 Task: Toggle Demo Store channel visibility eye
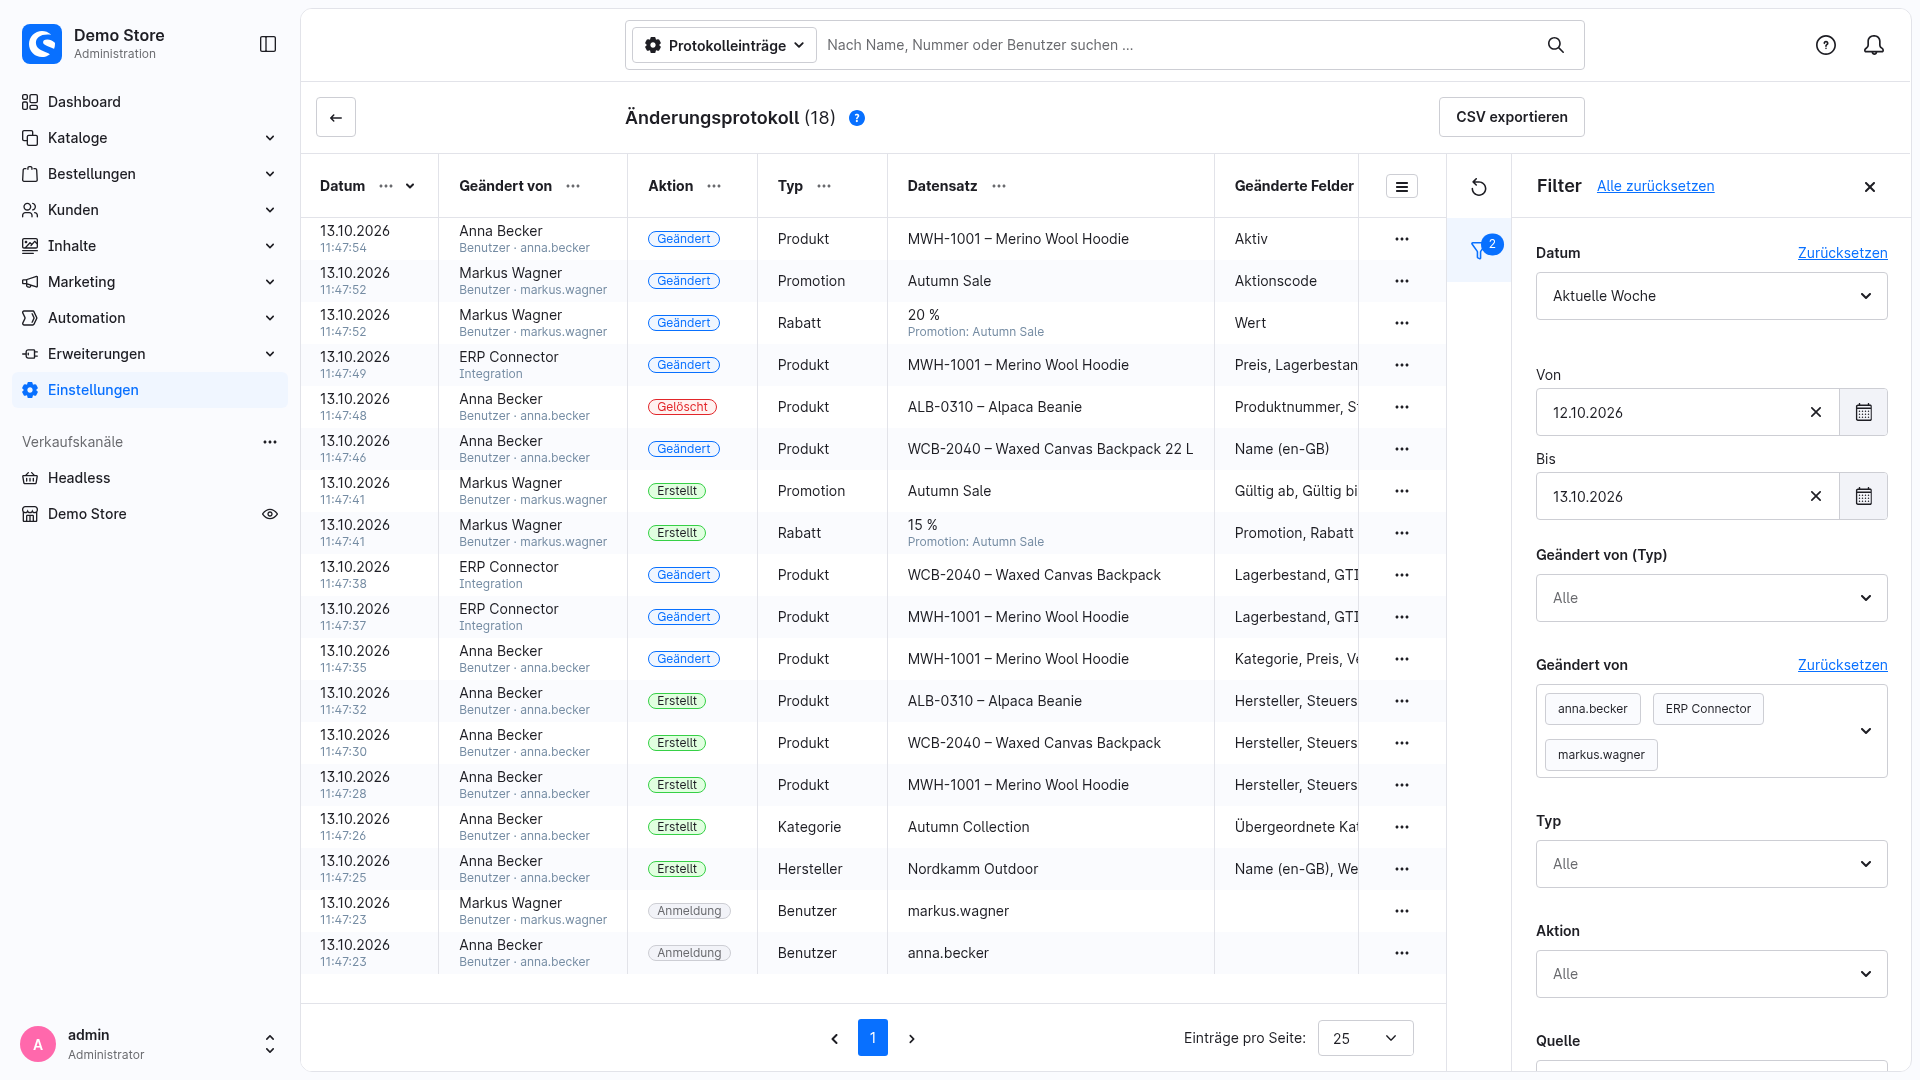(270, 514)
